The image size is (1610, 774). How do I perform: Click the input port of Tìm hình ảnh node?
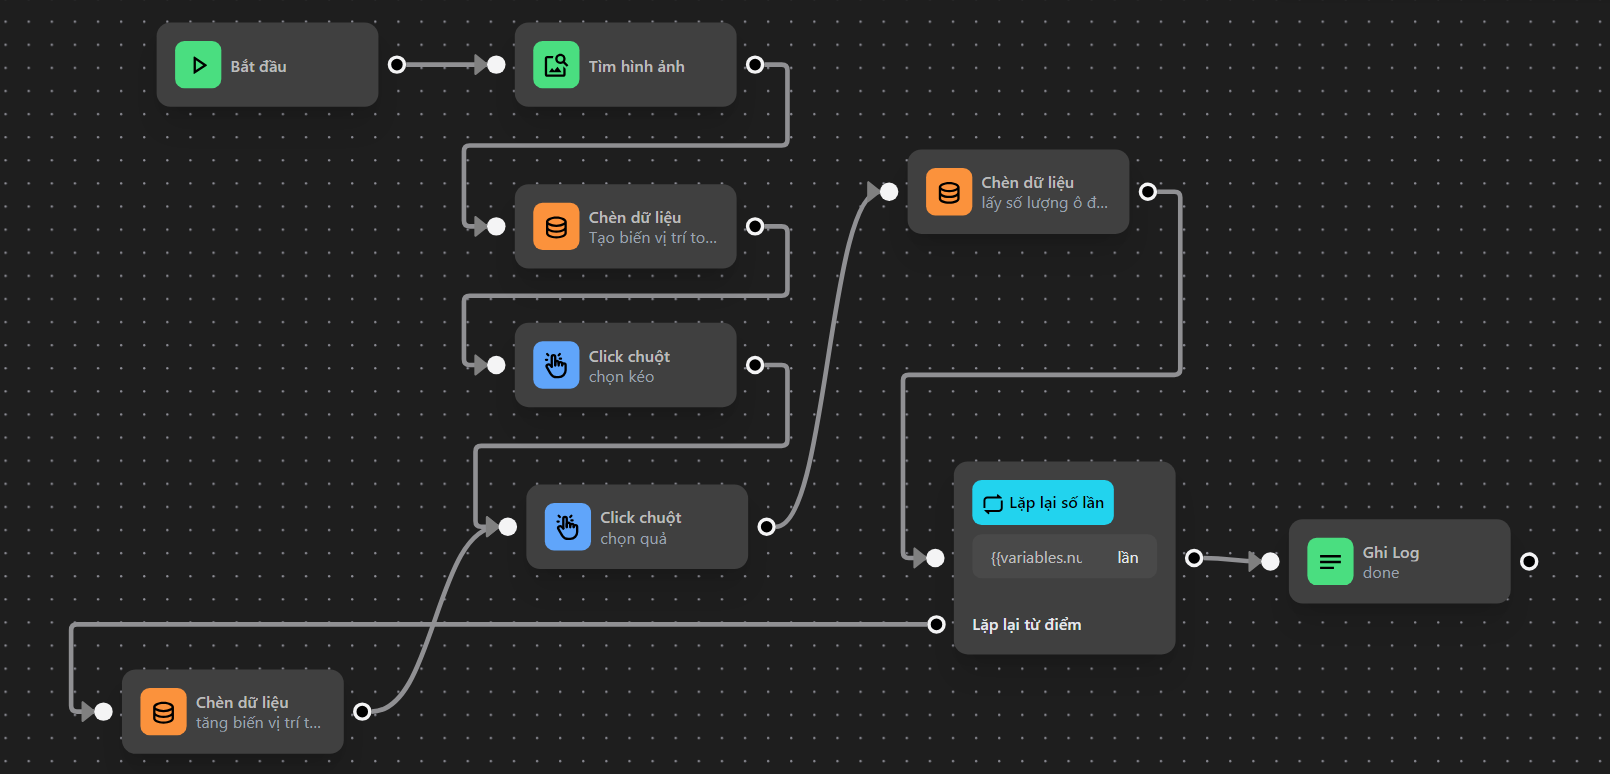click(x=496, y=65)
